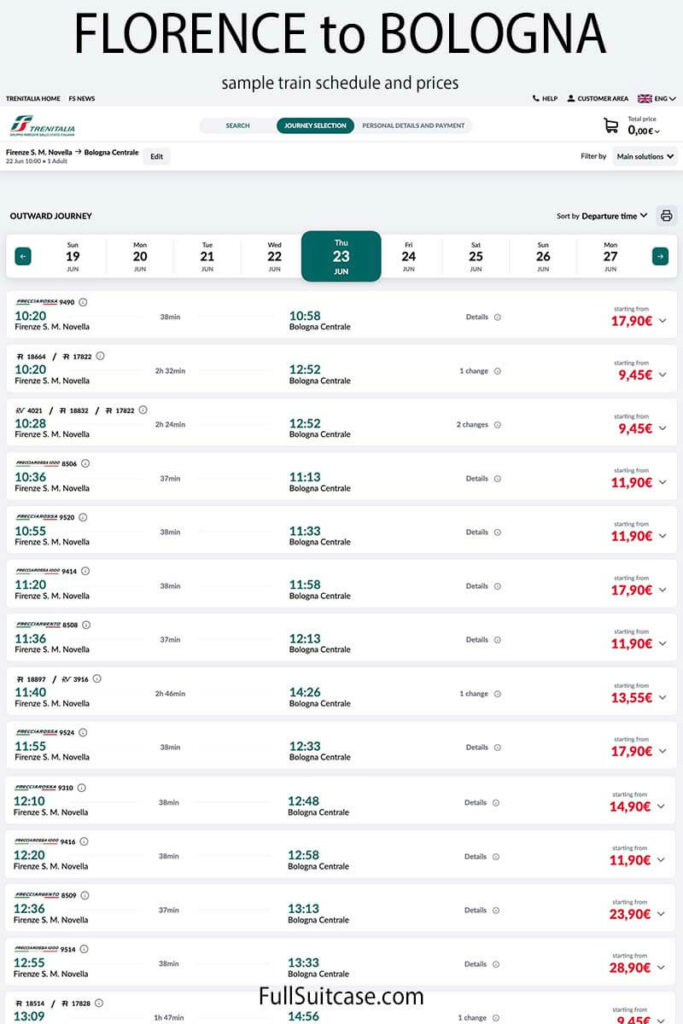Image resolution: width=683 pixels, height=1024 pixels.
Task: Open the shopping cart icon
Action: point(610,126)
